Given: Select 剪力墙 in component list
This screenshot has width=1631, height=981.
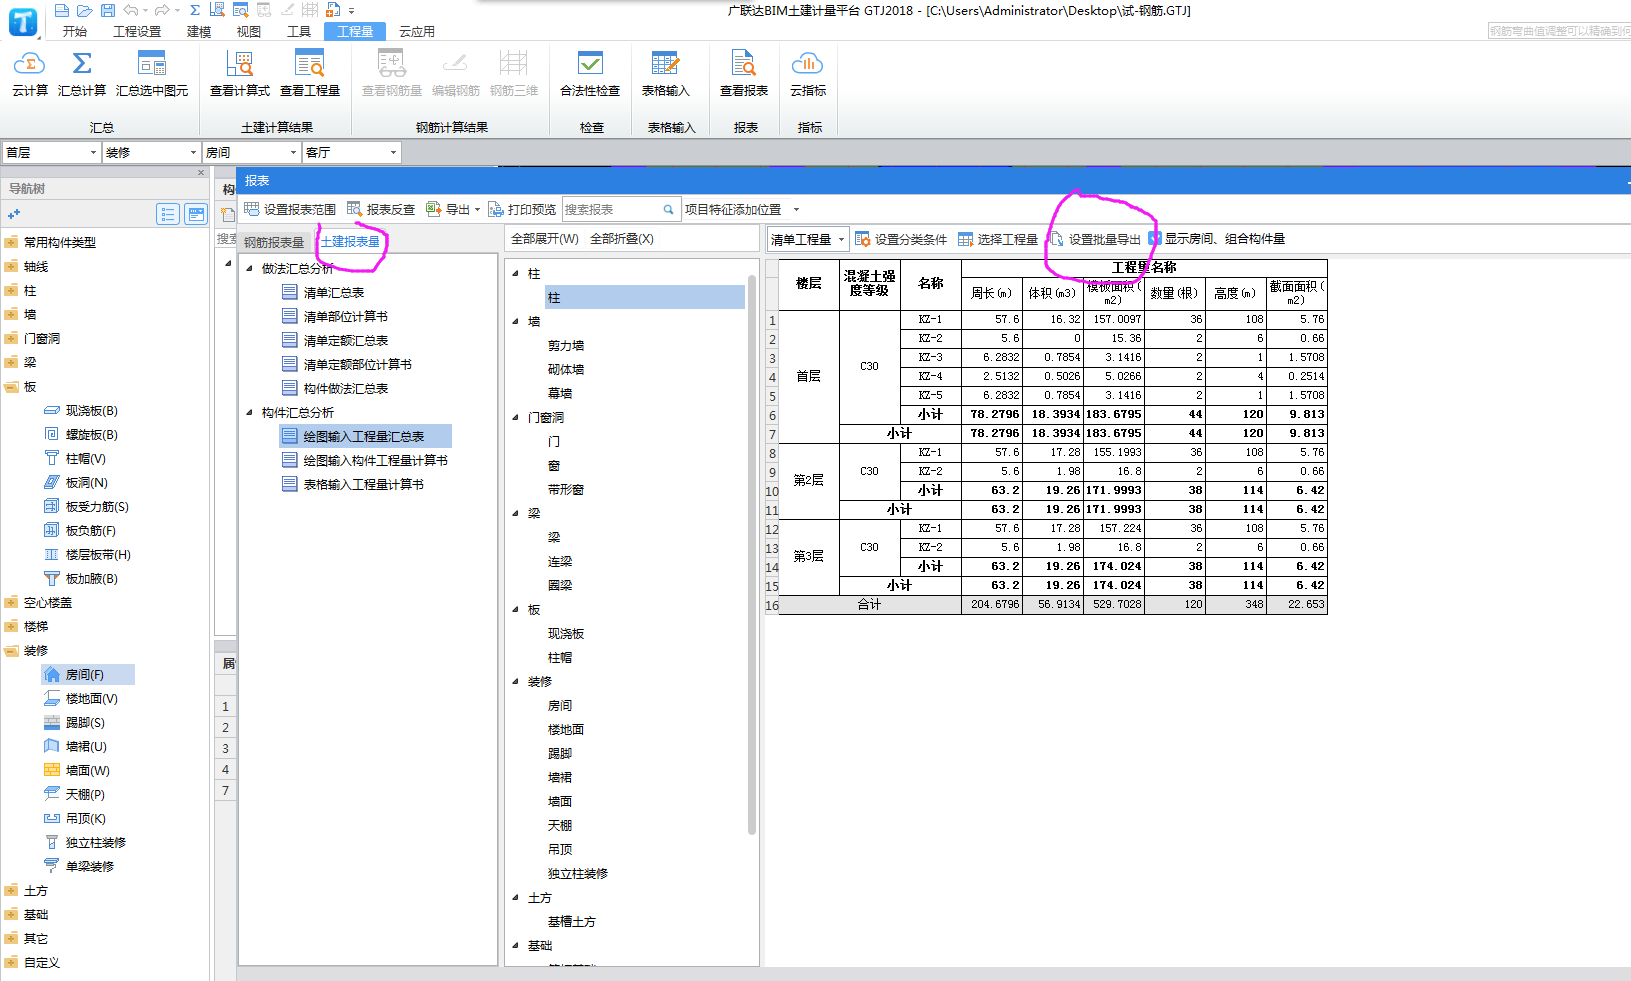Looking at the screenshot, I should coord(566,346).
